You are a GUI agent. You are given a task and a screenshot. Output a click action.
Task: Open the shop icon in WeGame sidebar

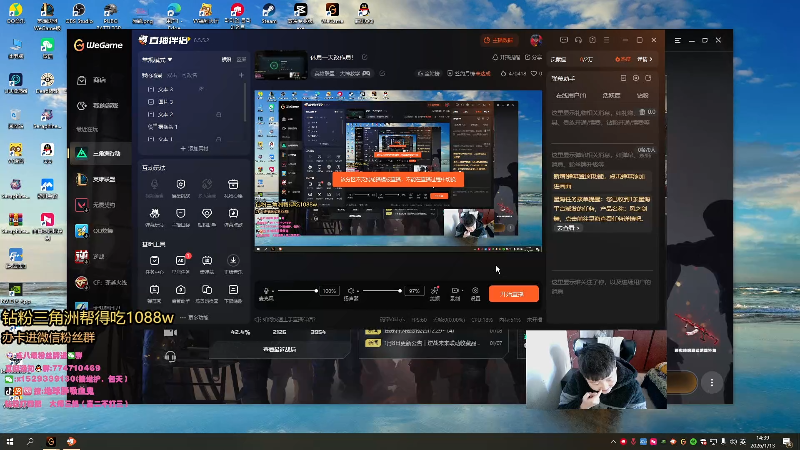tap(82, 80)
